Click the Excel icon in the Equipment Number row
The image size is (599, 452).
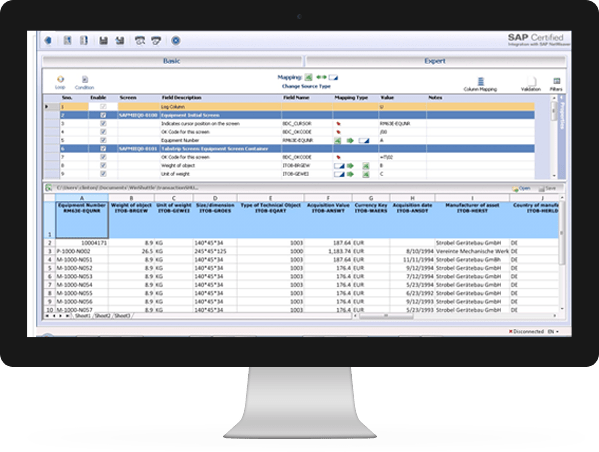338,141
